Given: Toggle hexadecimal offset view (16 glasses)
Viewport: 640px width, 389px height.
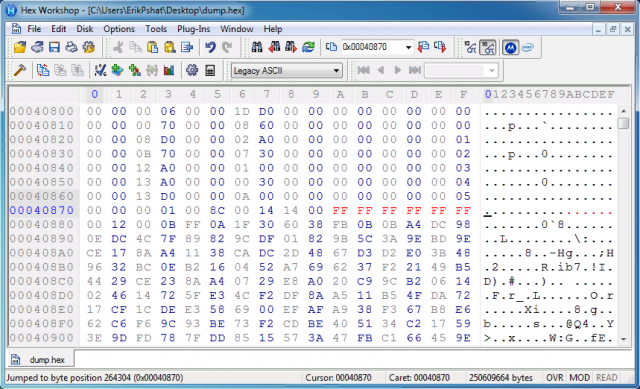Looking at the screenshot, I should [487, 47].
